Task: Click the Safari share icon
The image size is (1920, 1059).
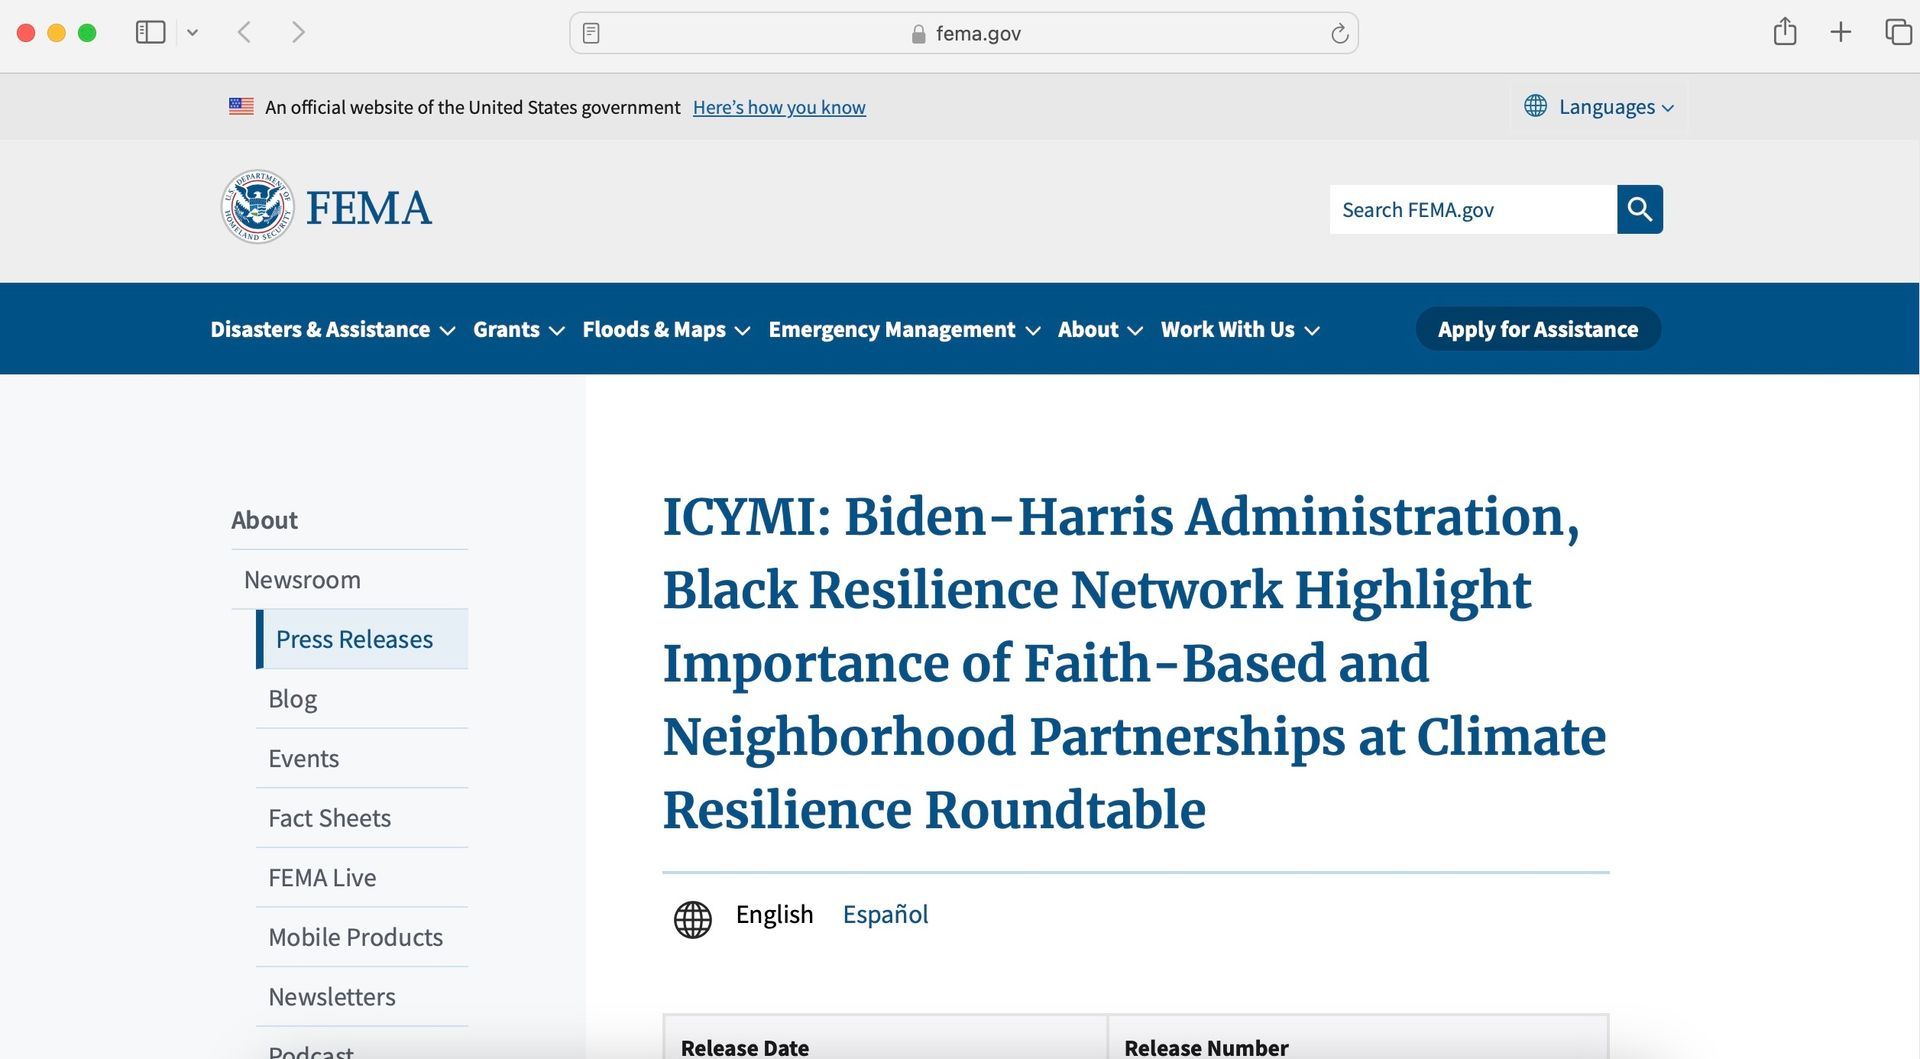Action: [x=1784, y=33]
